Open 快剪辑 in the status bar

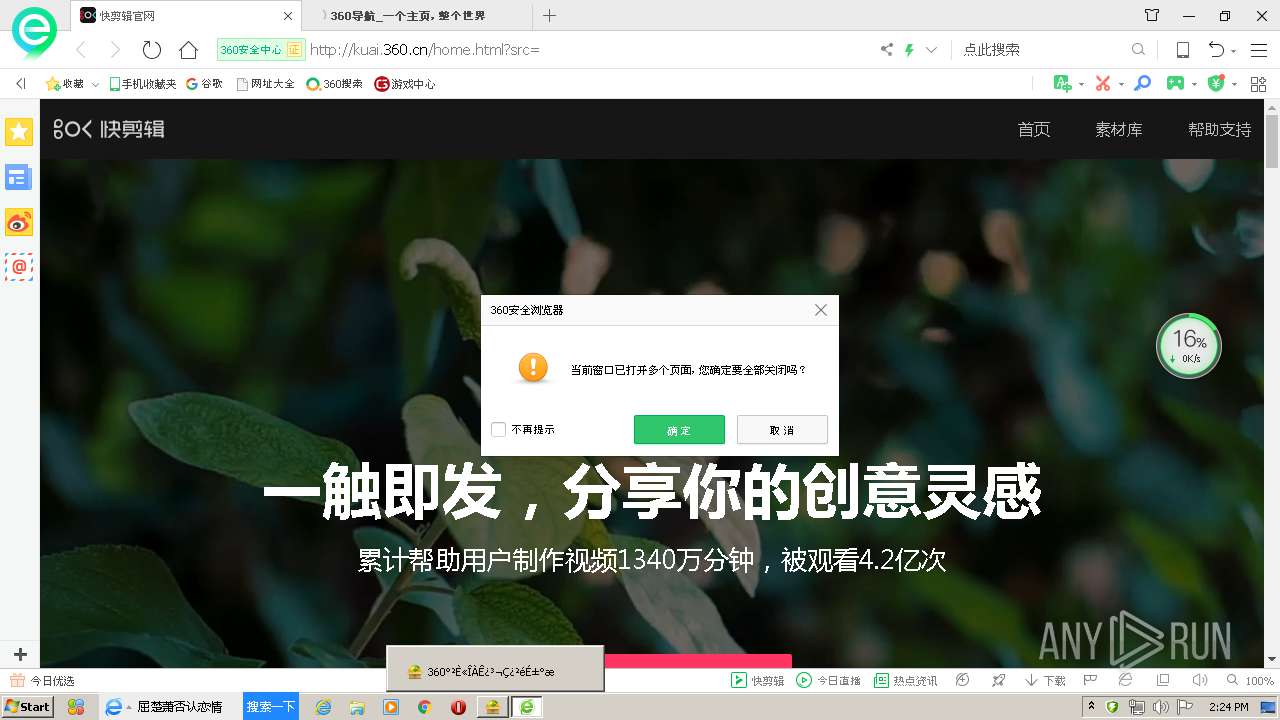pos(758,681)
